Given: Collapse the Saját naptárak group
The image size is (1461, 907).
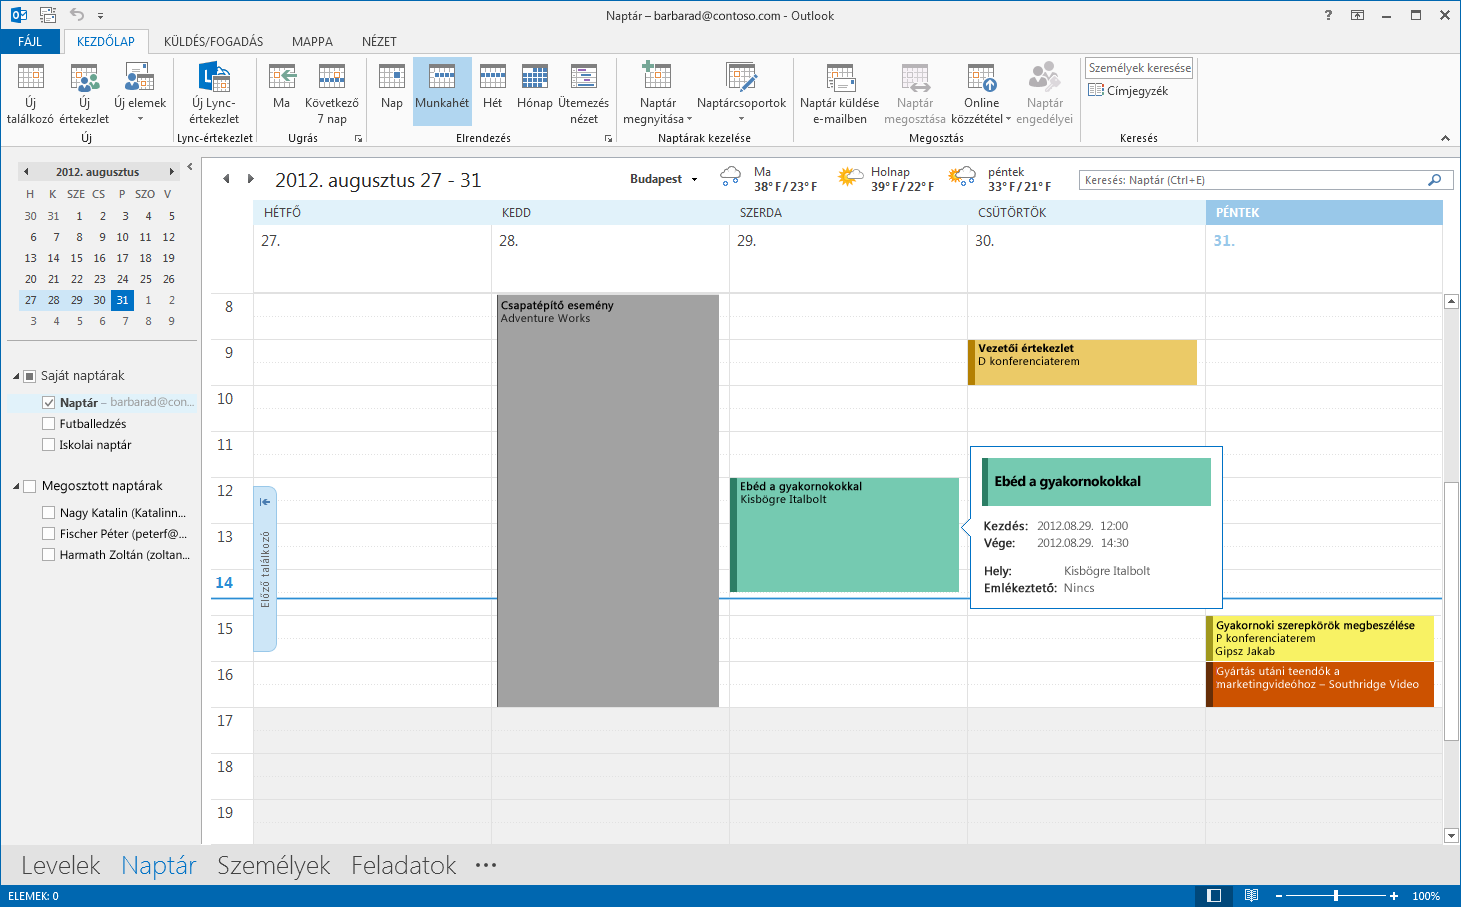Looking at the screenshot, I should coord(16,376).
